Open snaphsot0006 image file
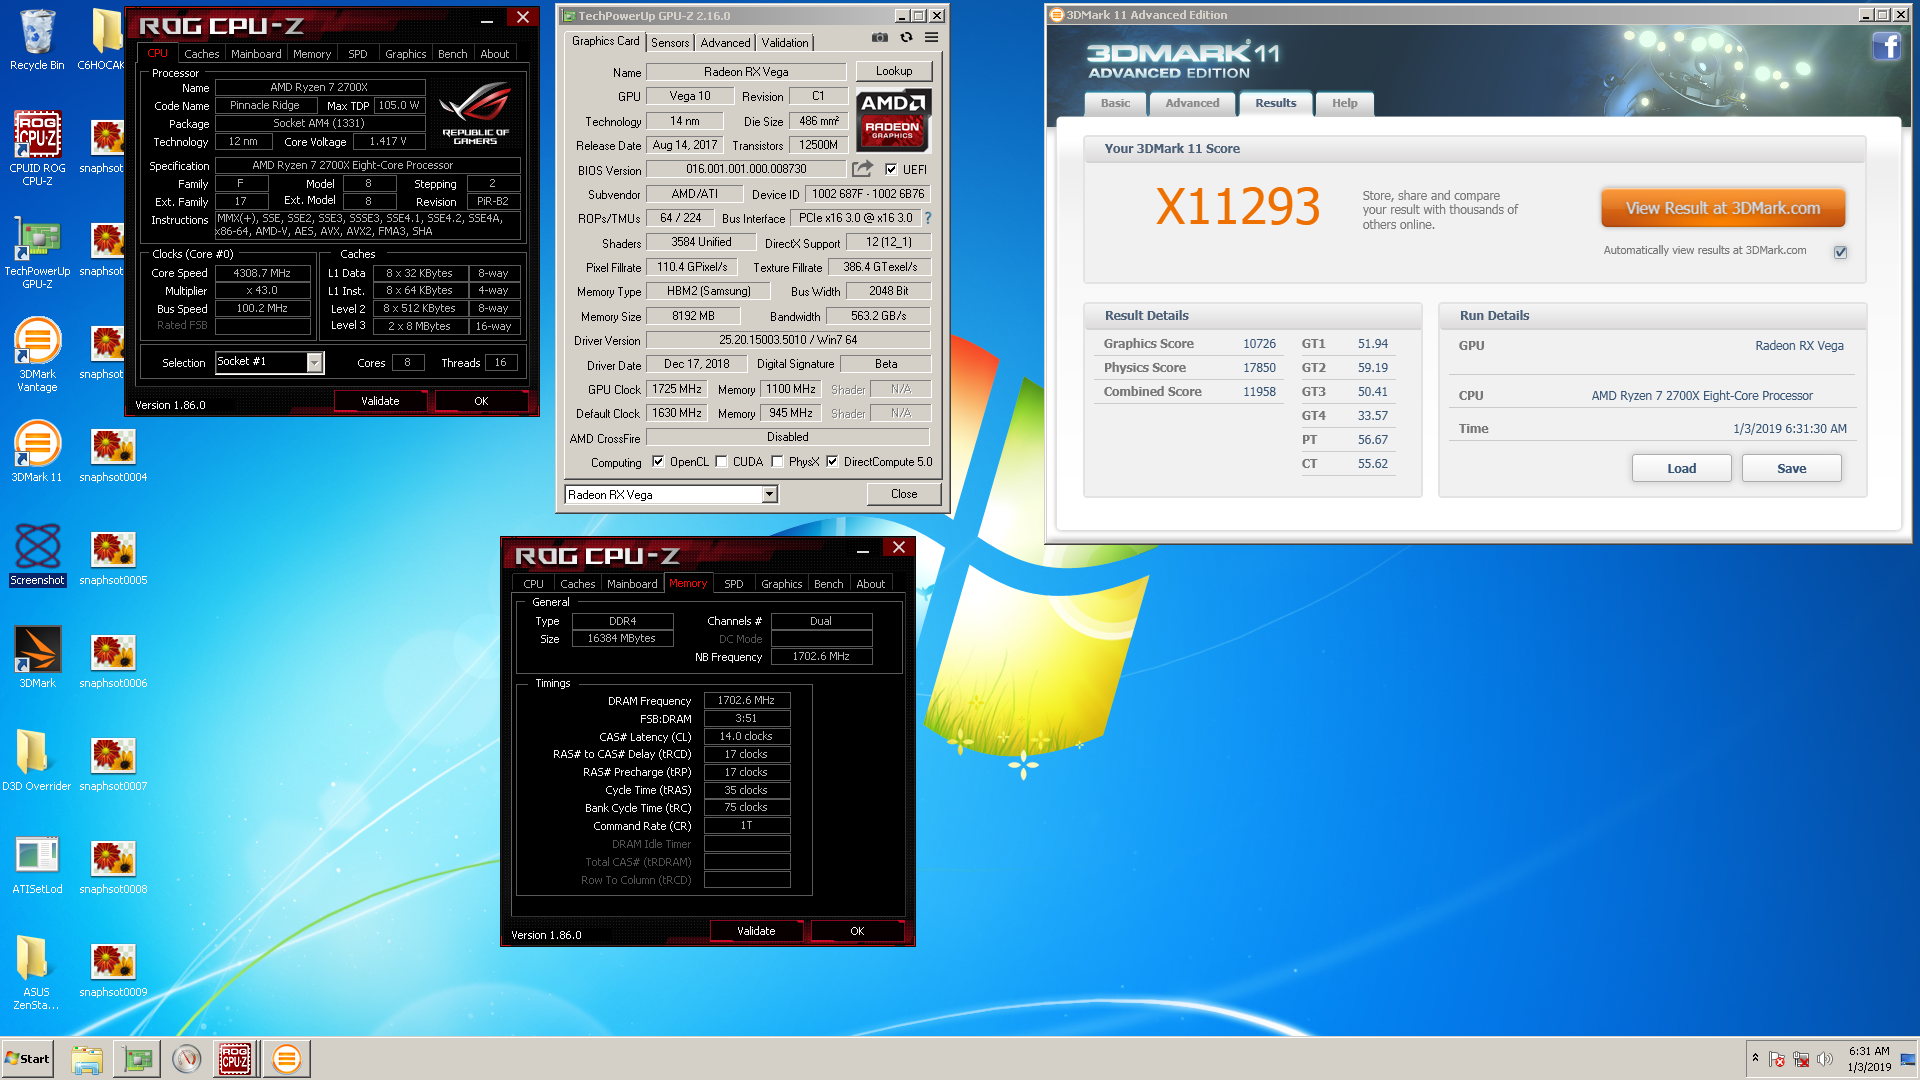The image size is (1920, 1080). coord(113,661)
